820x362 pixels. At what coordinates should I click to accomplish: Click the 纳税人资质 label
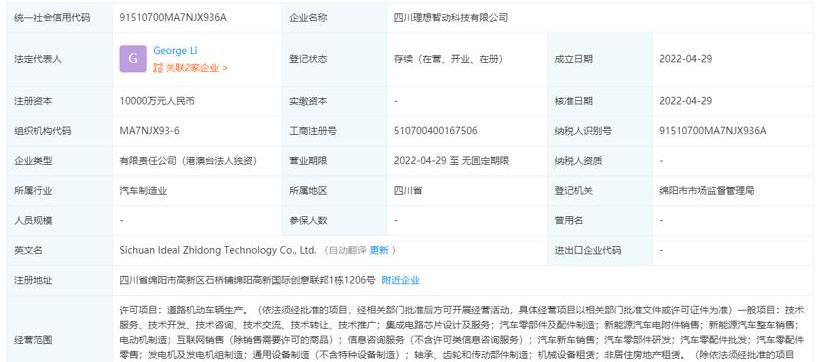click(x=578, y=161)
